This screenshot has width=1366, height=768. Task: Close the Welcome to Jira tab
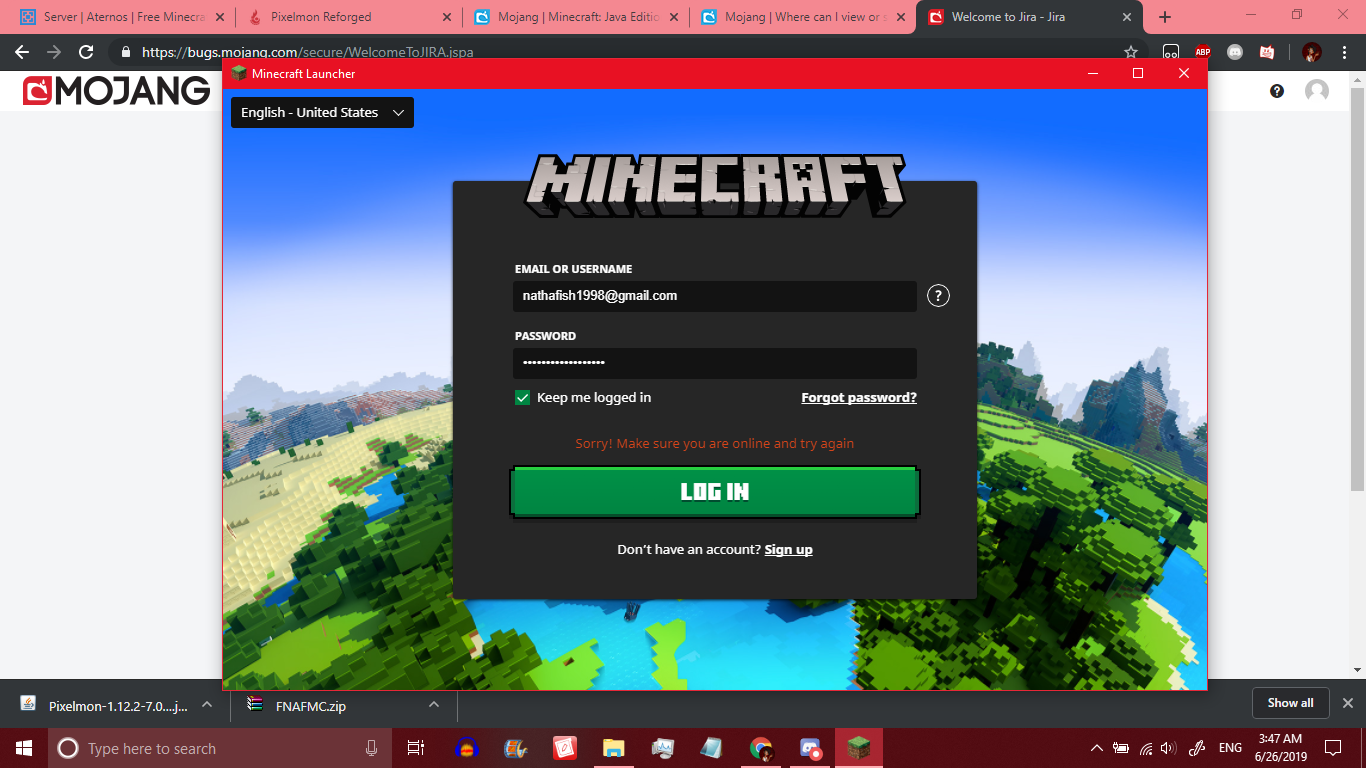pos(1127,17)
